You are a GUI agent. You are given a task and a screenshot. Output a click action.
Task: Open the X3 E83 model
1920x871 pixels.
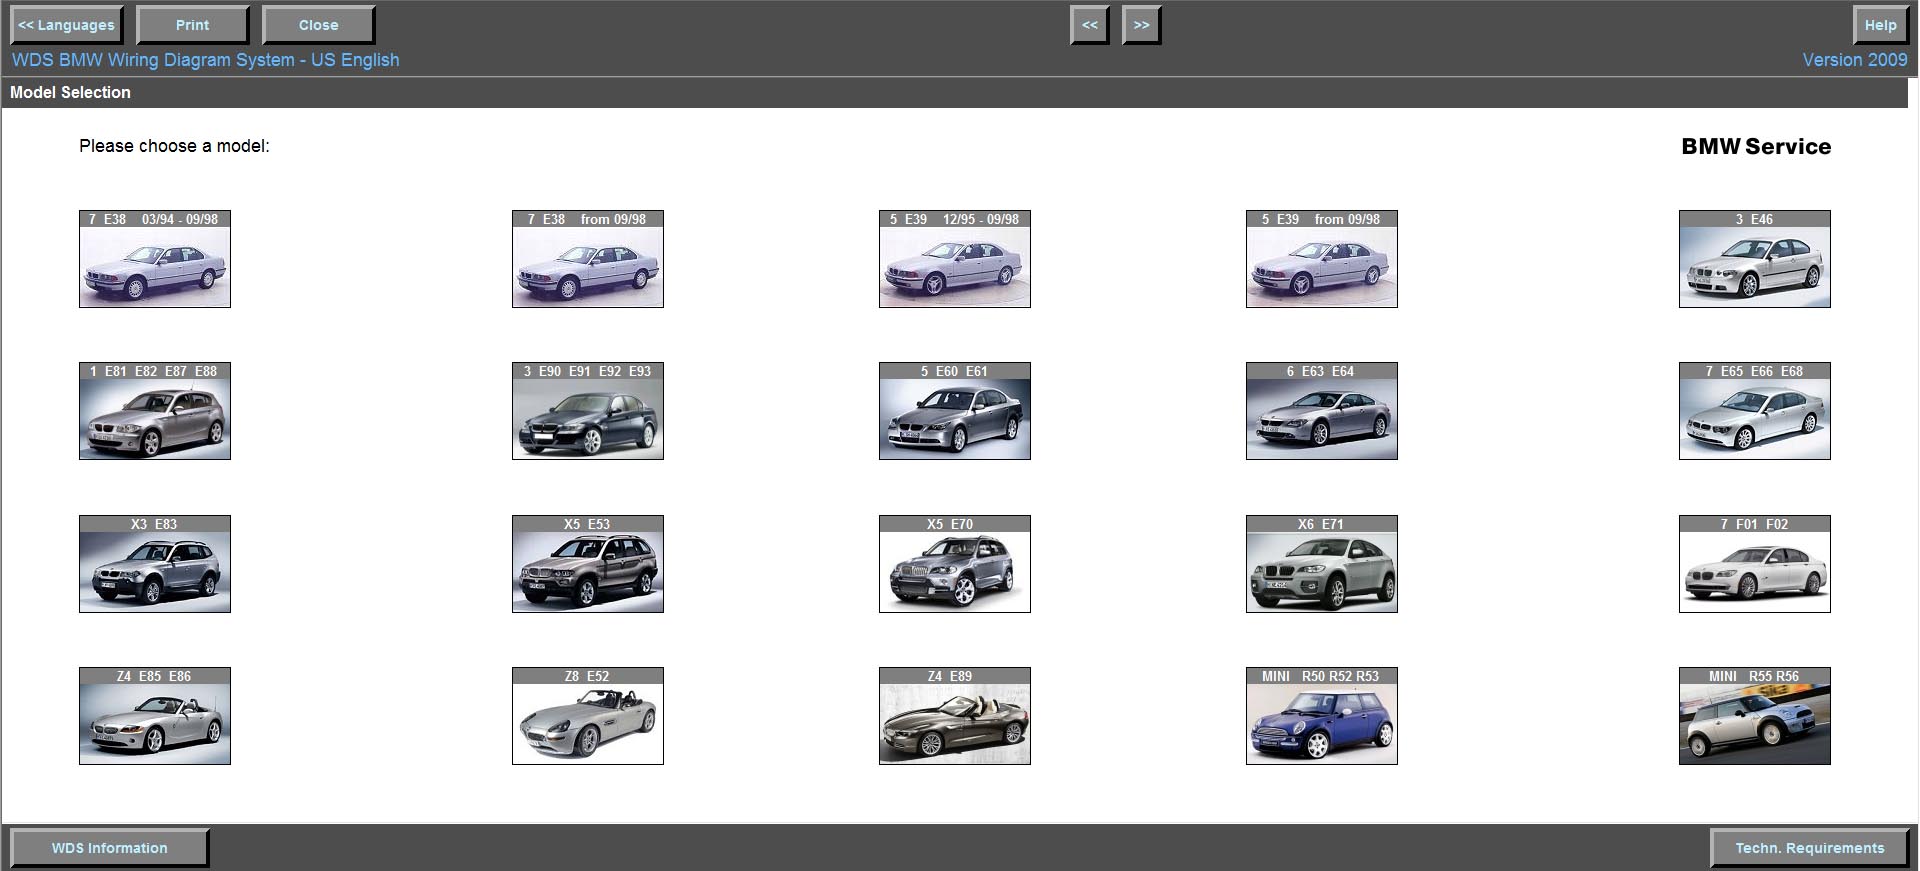click(x=155, y=564)
